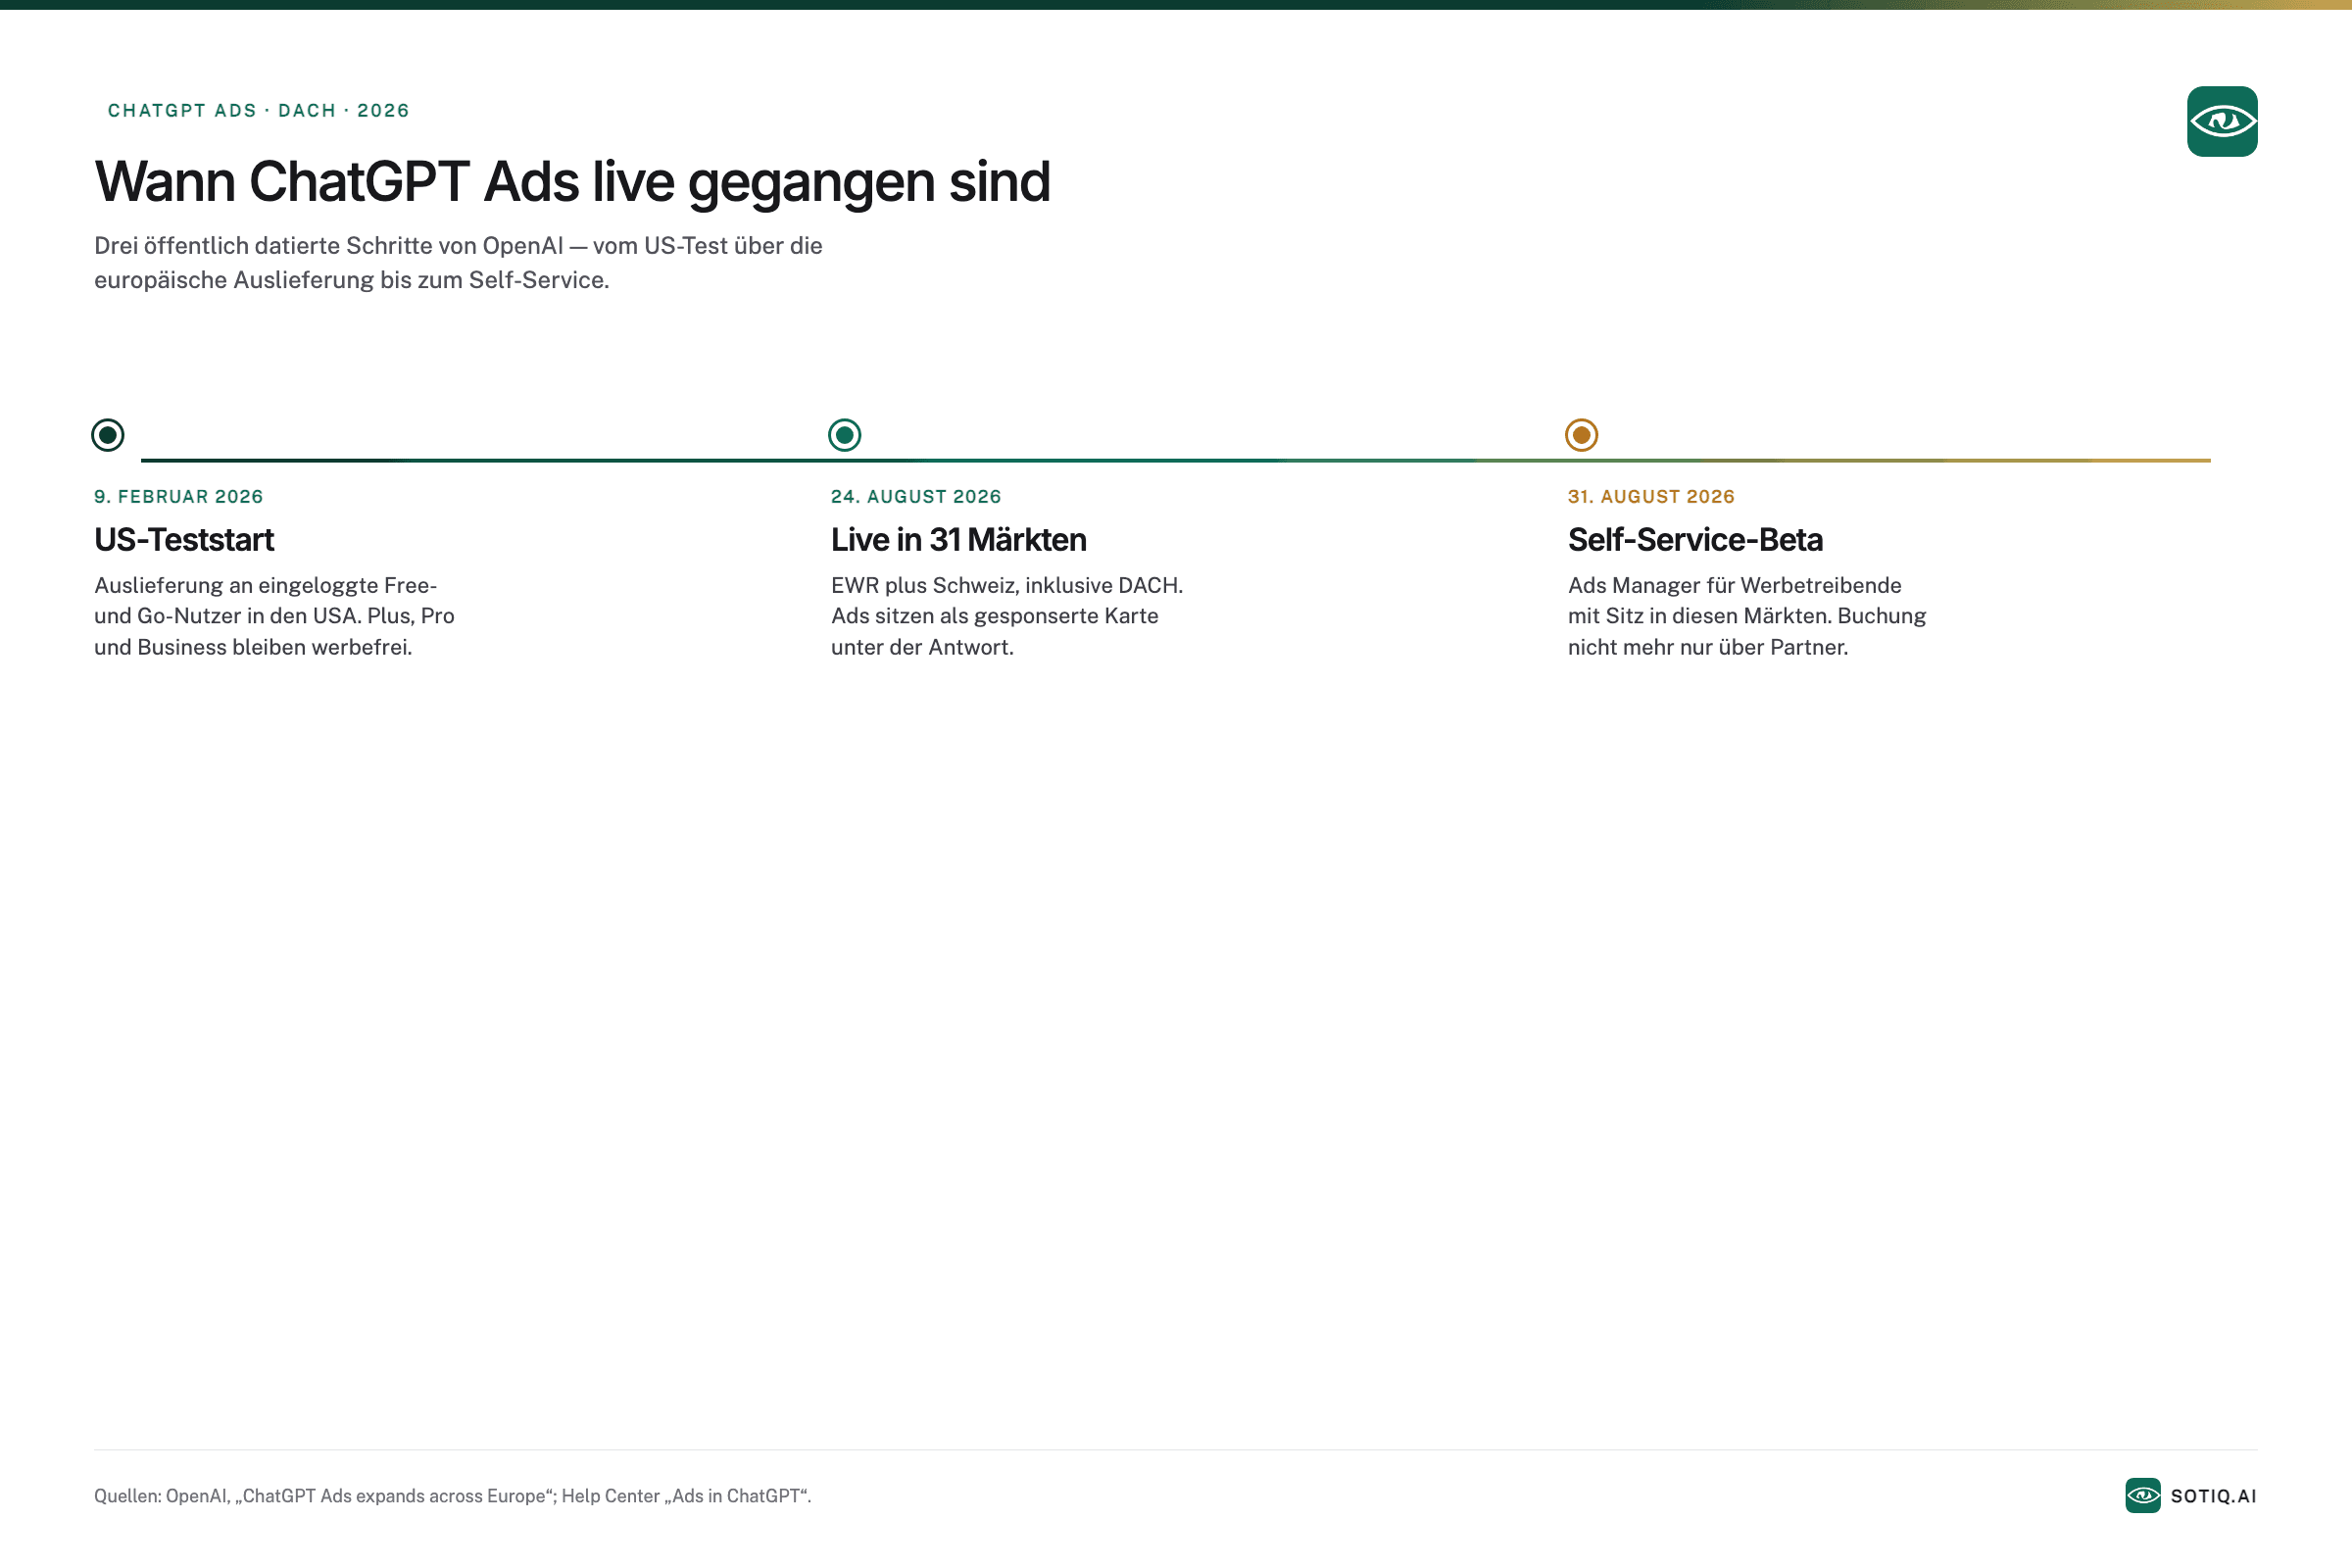Select the orange 31. August 2026 marker

tap(1582, 435)
